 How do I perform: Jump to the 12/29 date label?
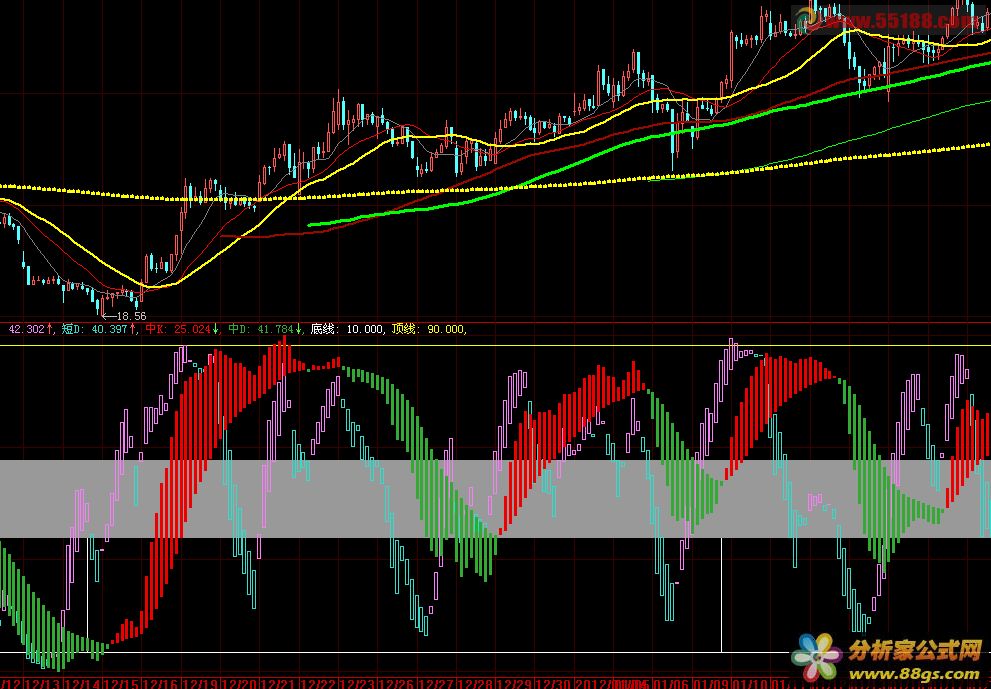[514, 684]
